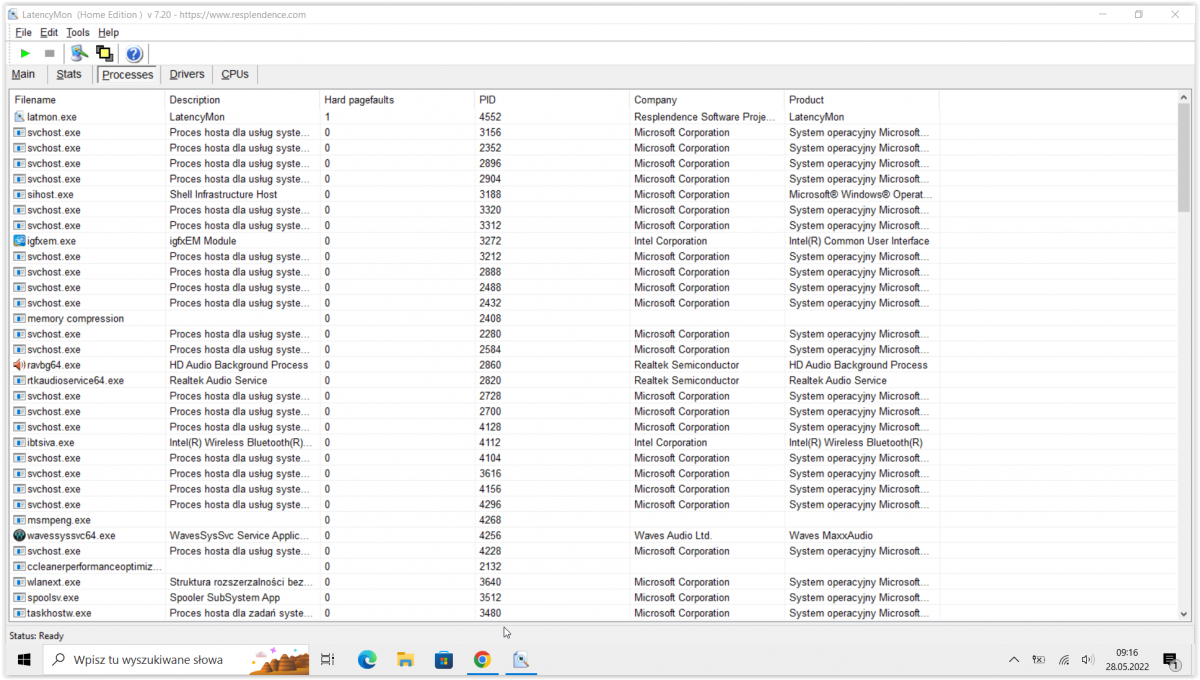Click the vertical scrollbar thumb
Viewport: 1200px width, 680px height.
coord(1184,158)
